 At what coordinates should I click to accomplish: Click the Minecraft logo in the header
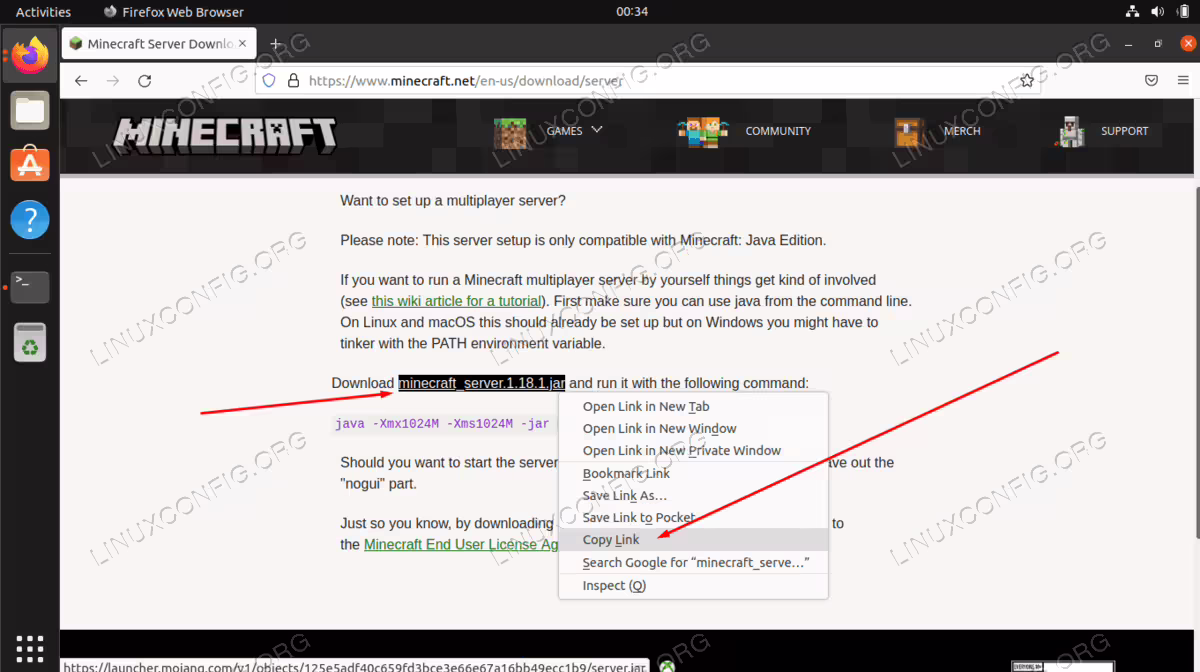[x=224, y=134]
